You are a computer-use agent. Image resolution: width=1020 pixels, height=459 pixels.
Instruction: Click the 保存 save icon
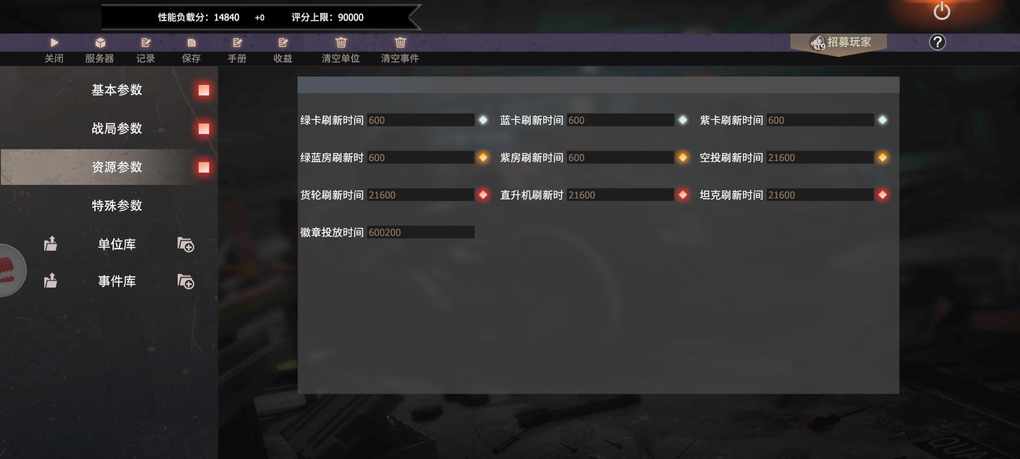(191, 43)
